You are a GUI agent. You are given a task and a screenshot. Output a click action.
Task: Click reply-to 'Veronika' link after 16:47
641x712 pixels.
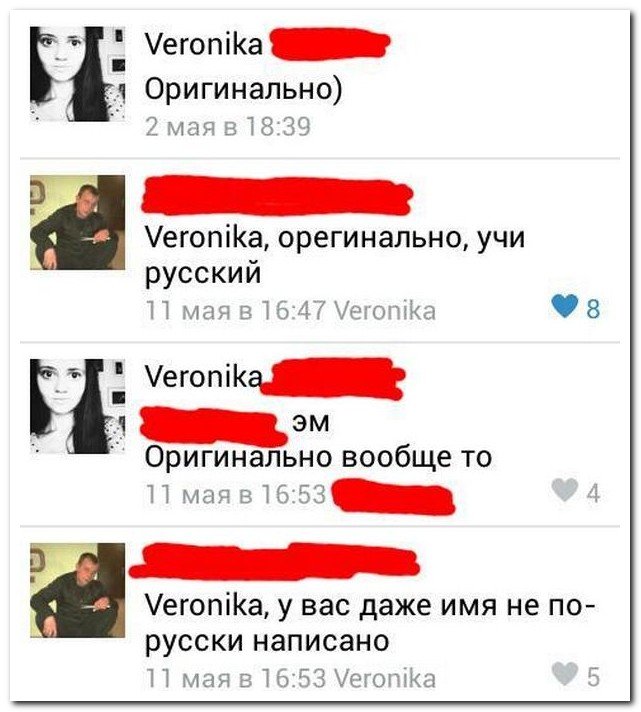385,311
